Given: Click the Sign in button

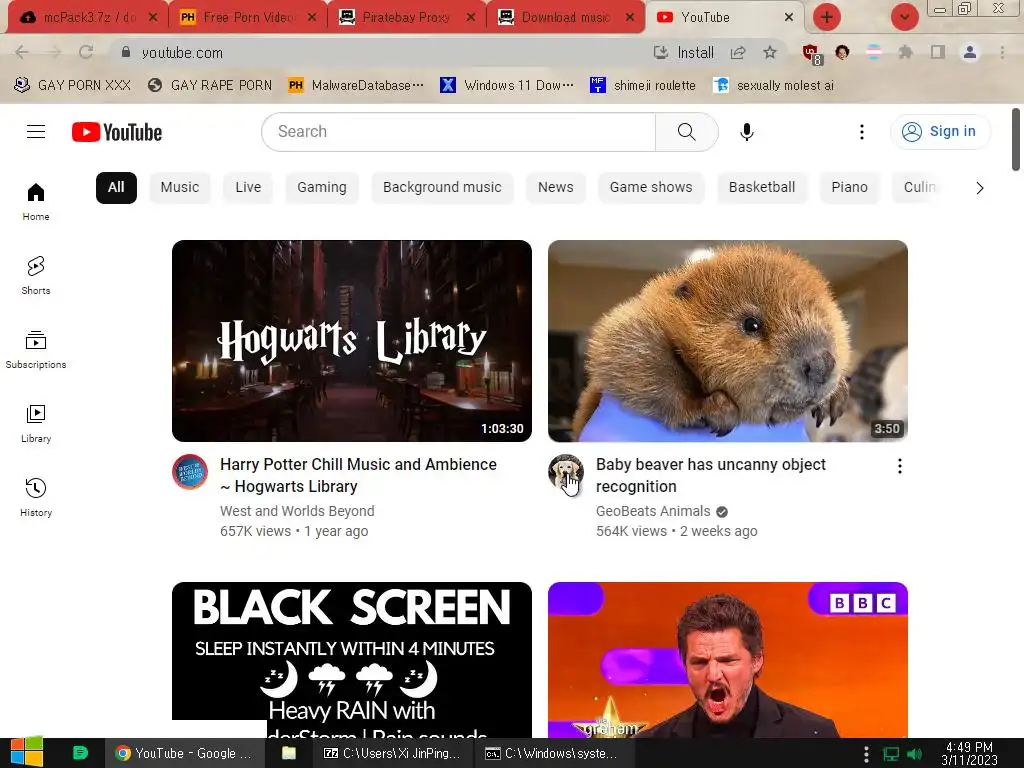Looking at the screenshot, I should click(x=940, y=131).
